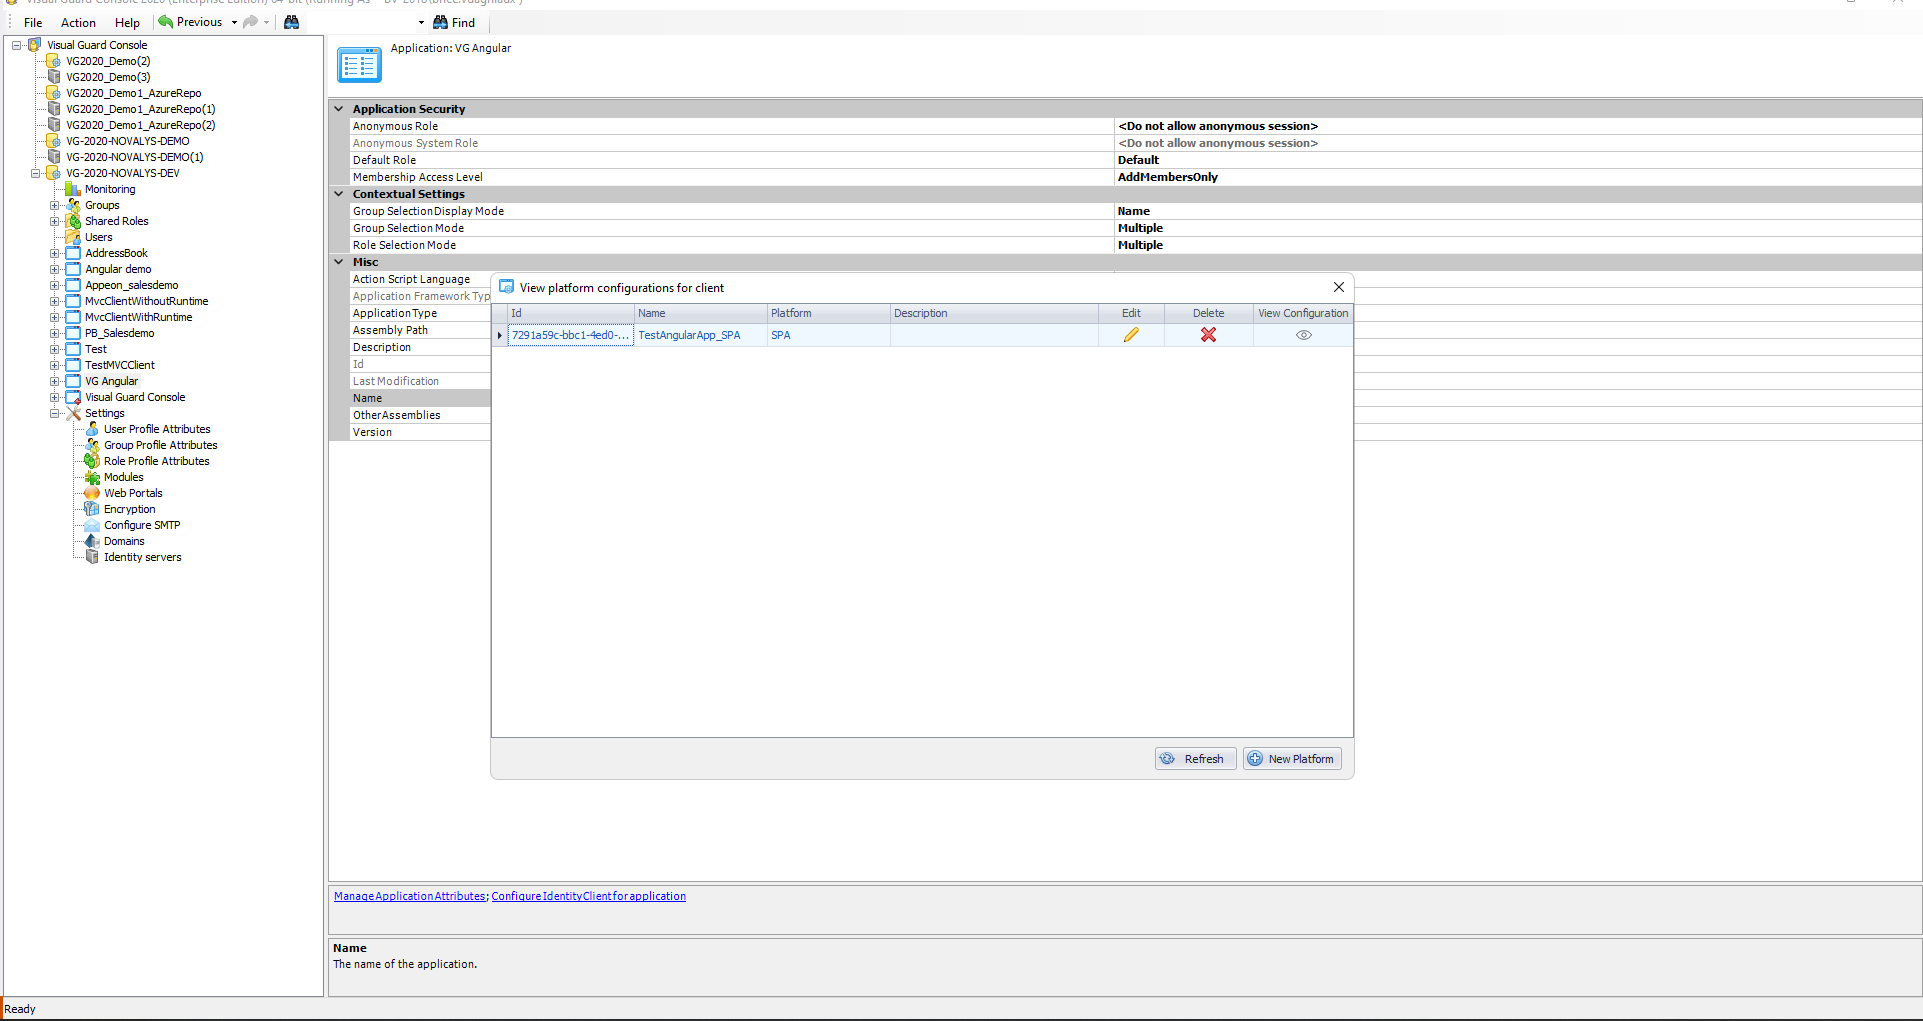Select the TestAngularApp_SPA Id cell
Image resolution: width=1923 pixels, height=1021 pixels.
[x=570, y=335]
